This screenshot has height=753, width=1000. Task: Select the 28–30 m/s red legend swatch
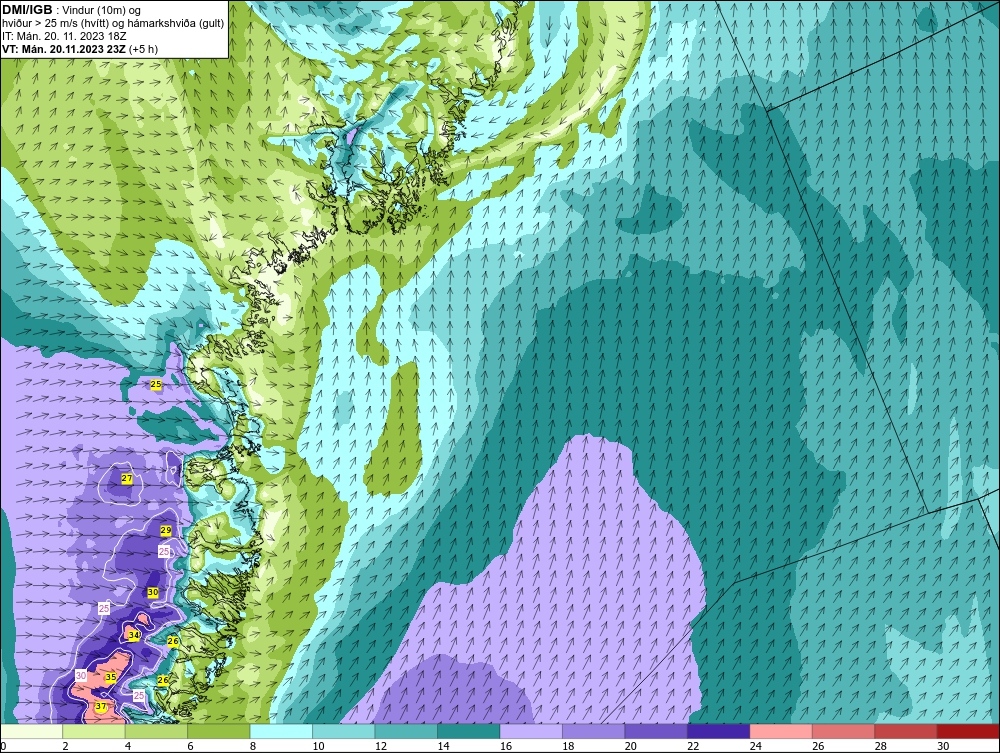[906, 731]
